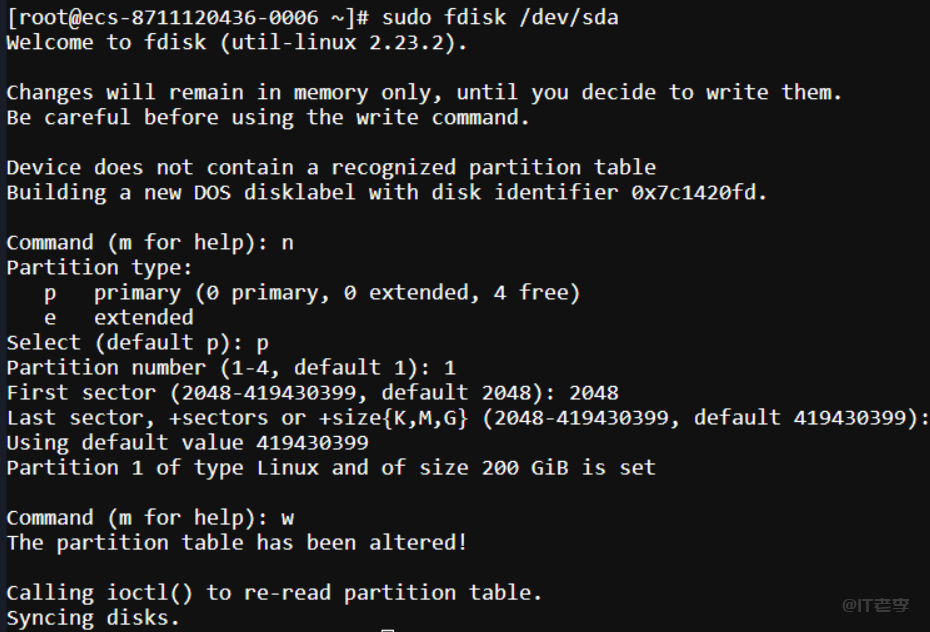
Task: Click "The partition table has been altered!" message
Action: (x=237, y=542)
